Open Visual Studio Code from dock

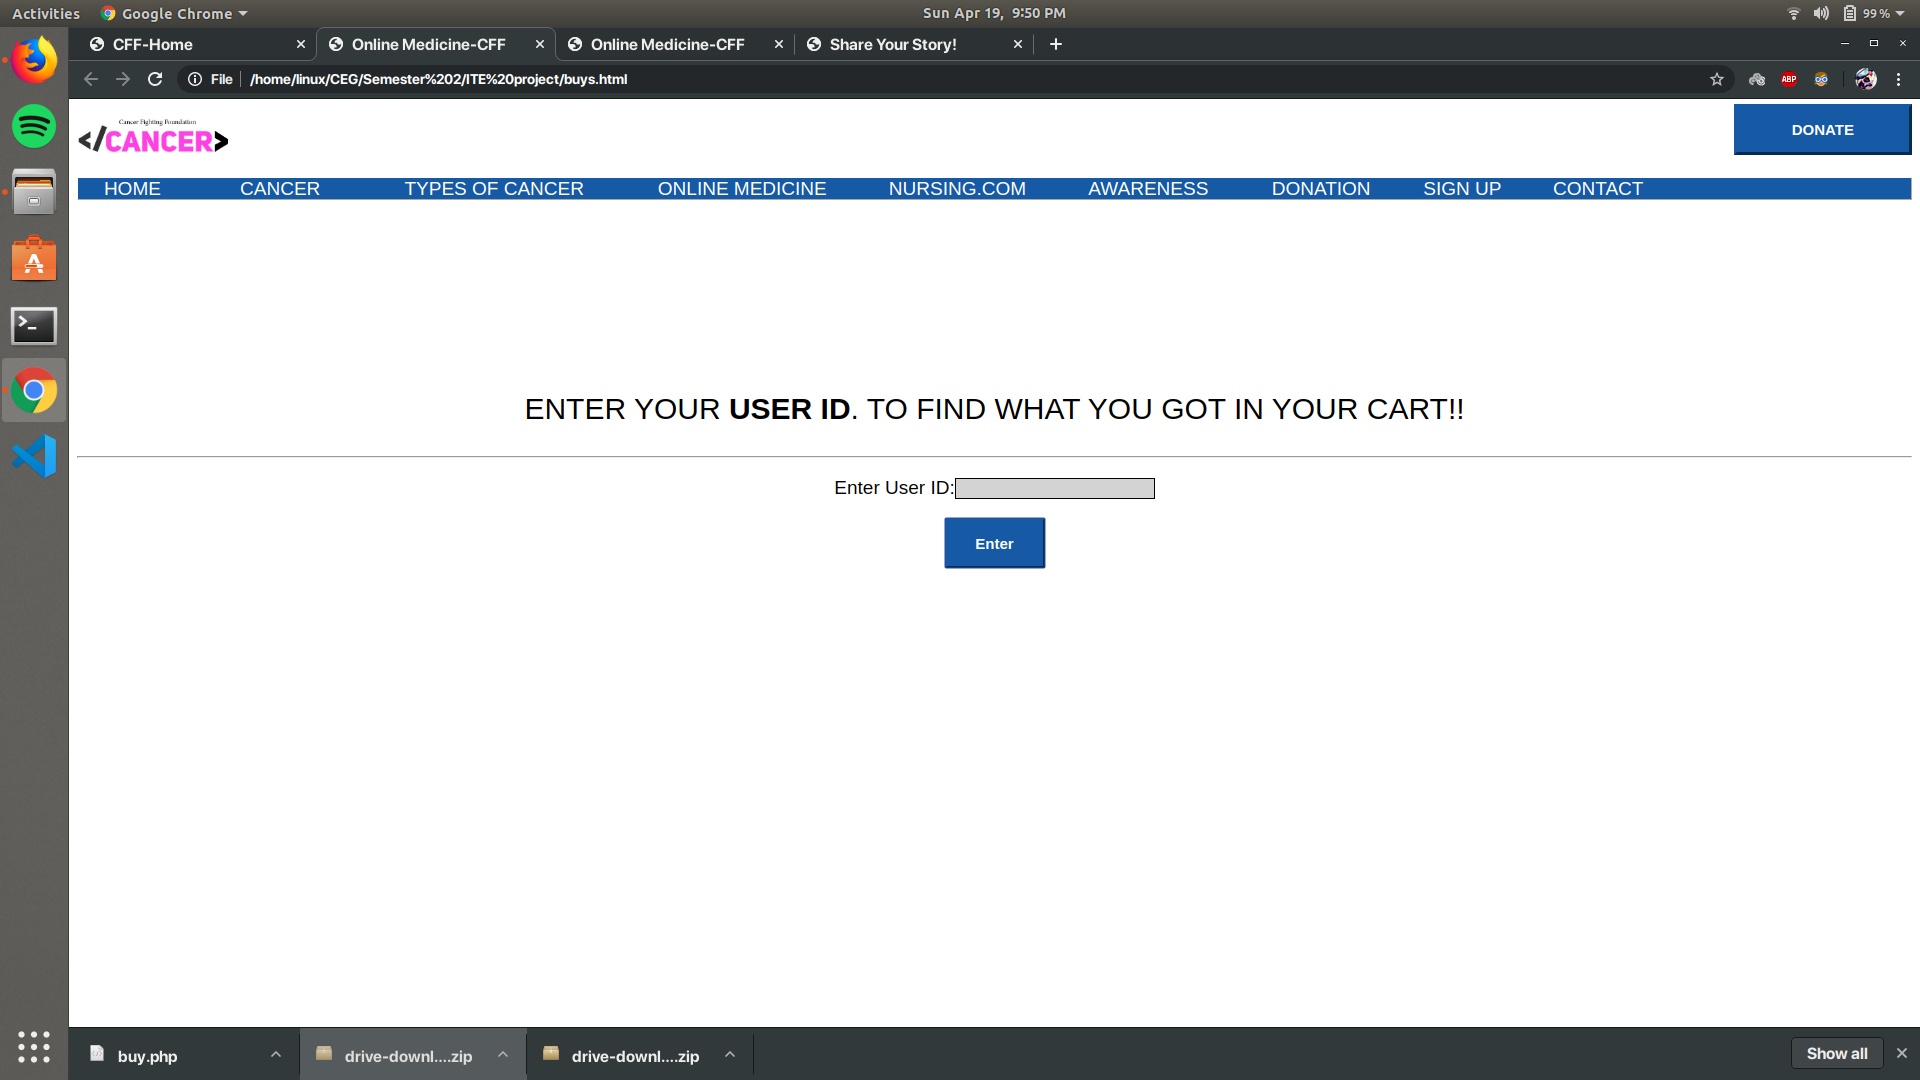click(34, 456)
